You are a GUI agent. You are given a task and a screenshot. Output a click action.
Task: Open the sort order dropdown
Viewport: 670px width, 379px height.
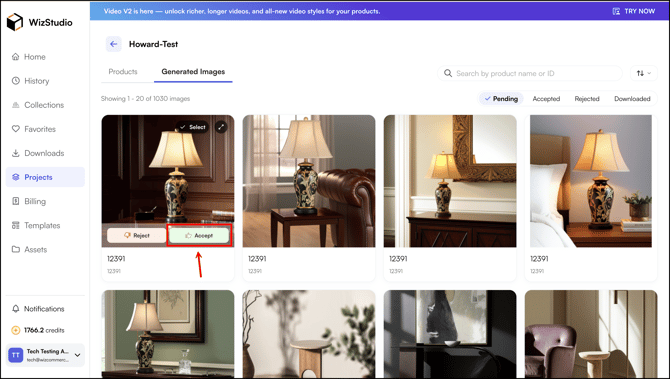pyautogui.click(x=644, y=73)
